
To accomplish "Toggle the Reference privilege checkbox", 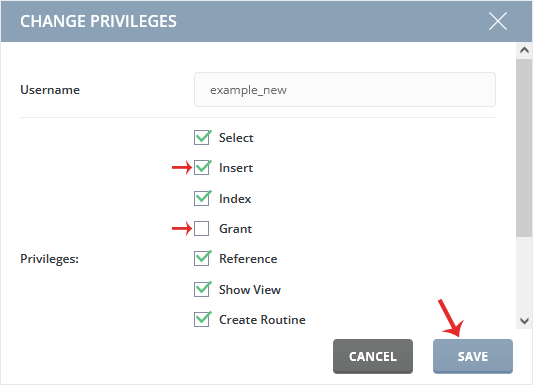I will pos(202,259).
